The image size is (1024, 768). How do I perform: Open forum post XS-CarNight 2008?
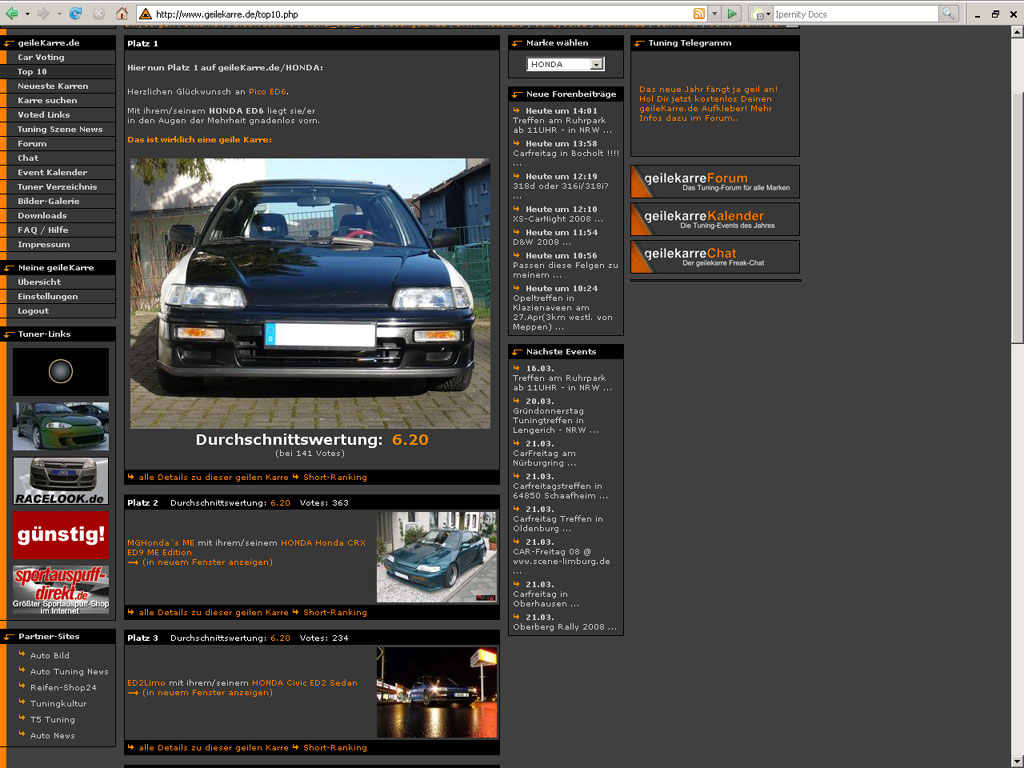(x=558, y=219)
